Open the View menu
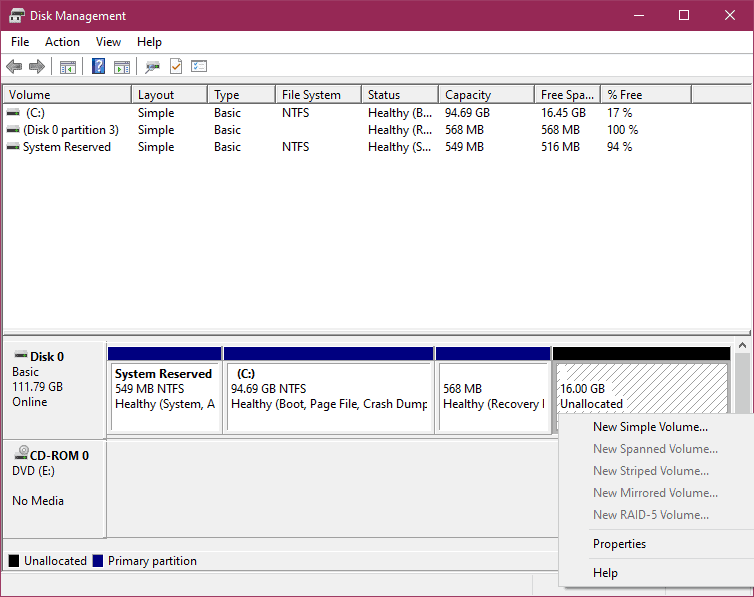 pos(108,42)
